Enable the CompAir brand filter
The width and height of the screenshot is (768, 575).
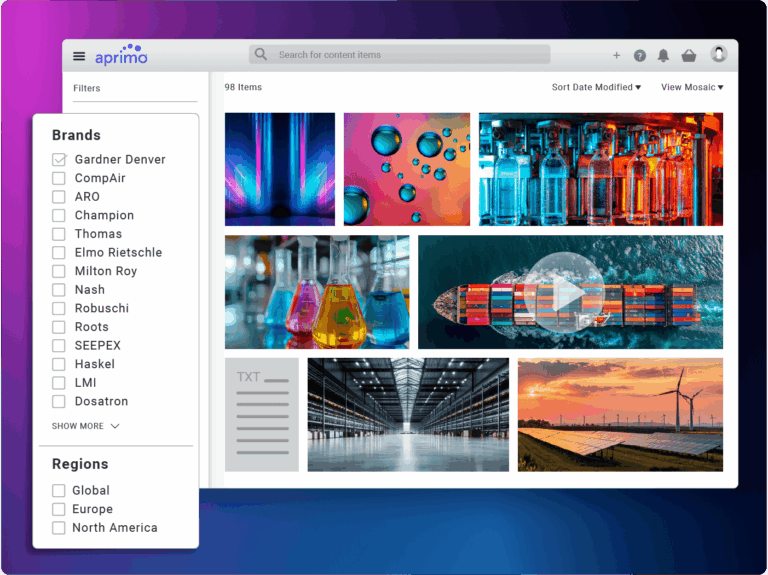pyautogui.click(x=59, y=178)
